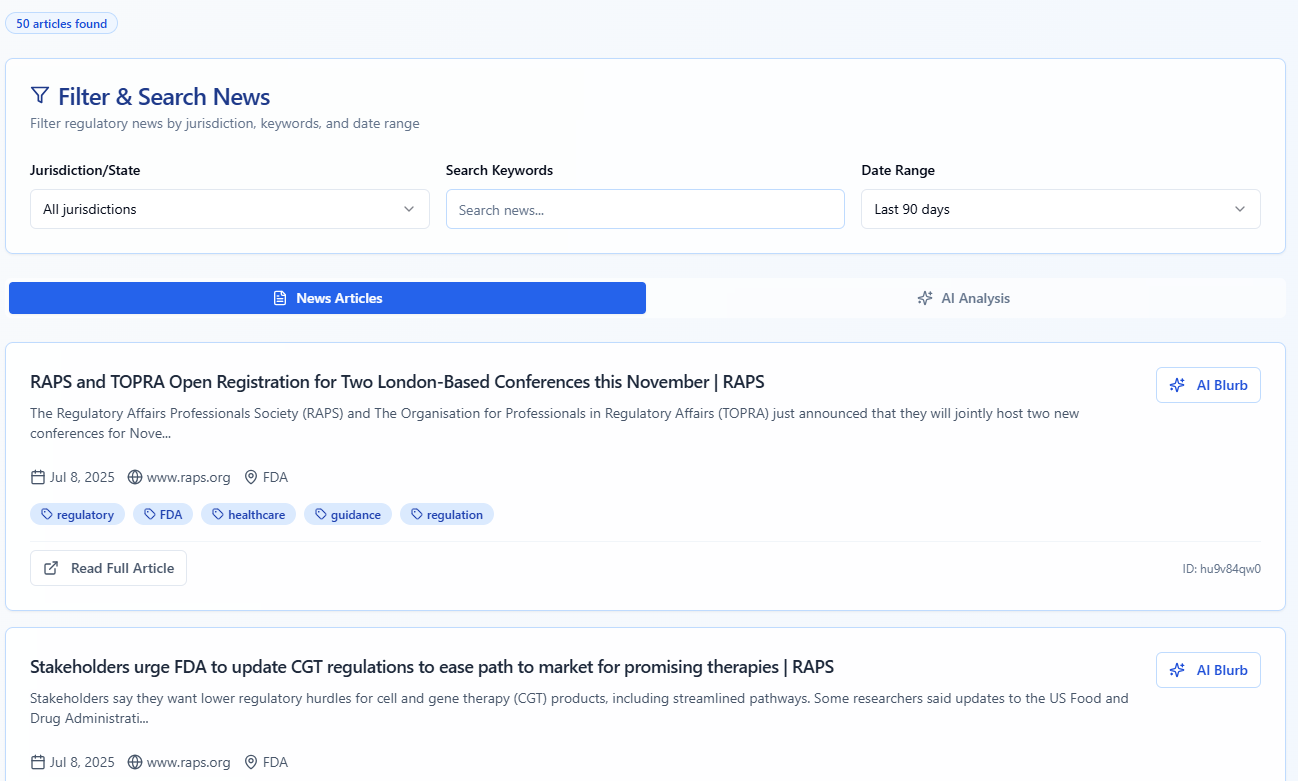Click the healthcare tag chip
1298x781 pixels.
[x=248, y=515]
